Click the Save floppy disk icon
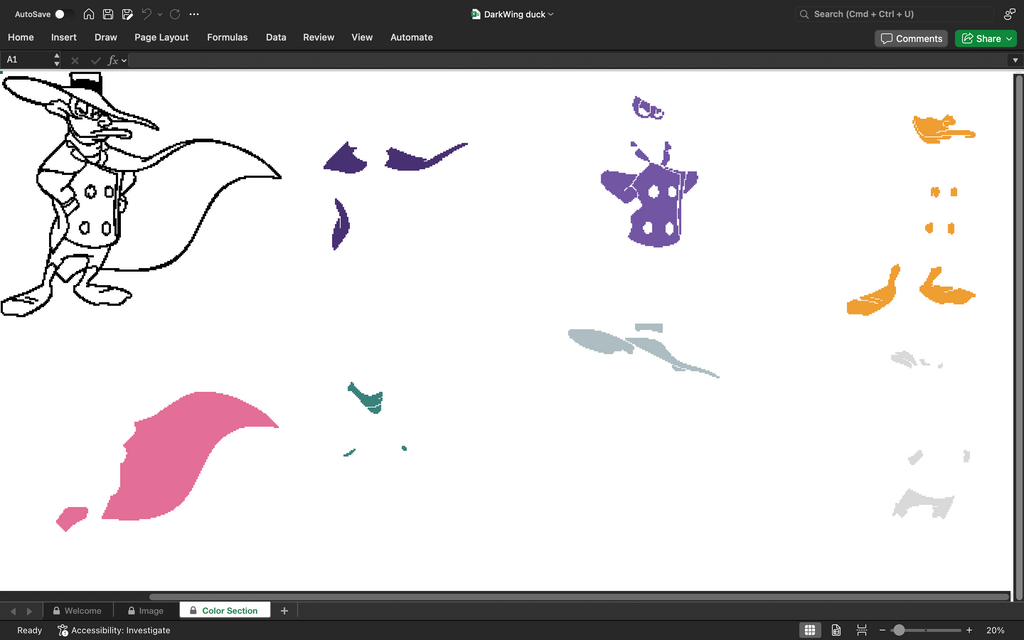This screenshot has width=1024, height=640. point(108,14)
